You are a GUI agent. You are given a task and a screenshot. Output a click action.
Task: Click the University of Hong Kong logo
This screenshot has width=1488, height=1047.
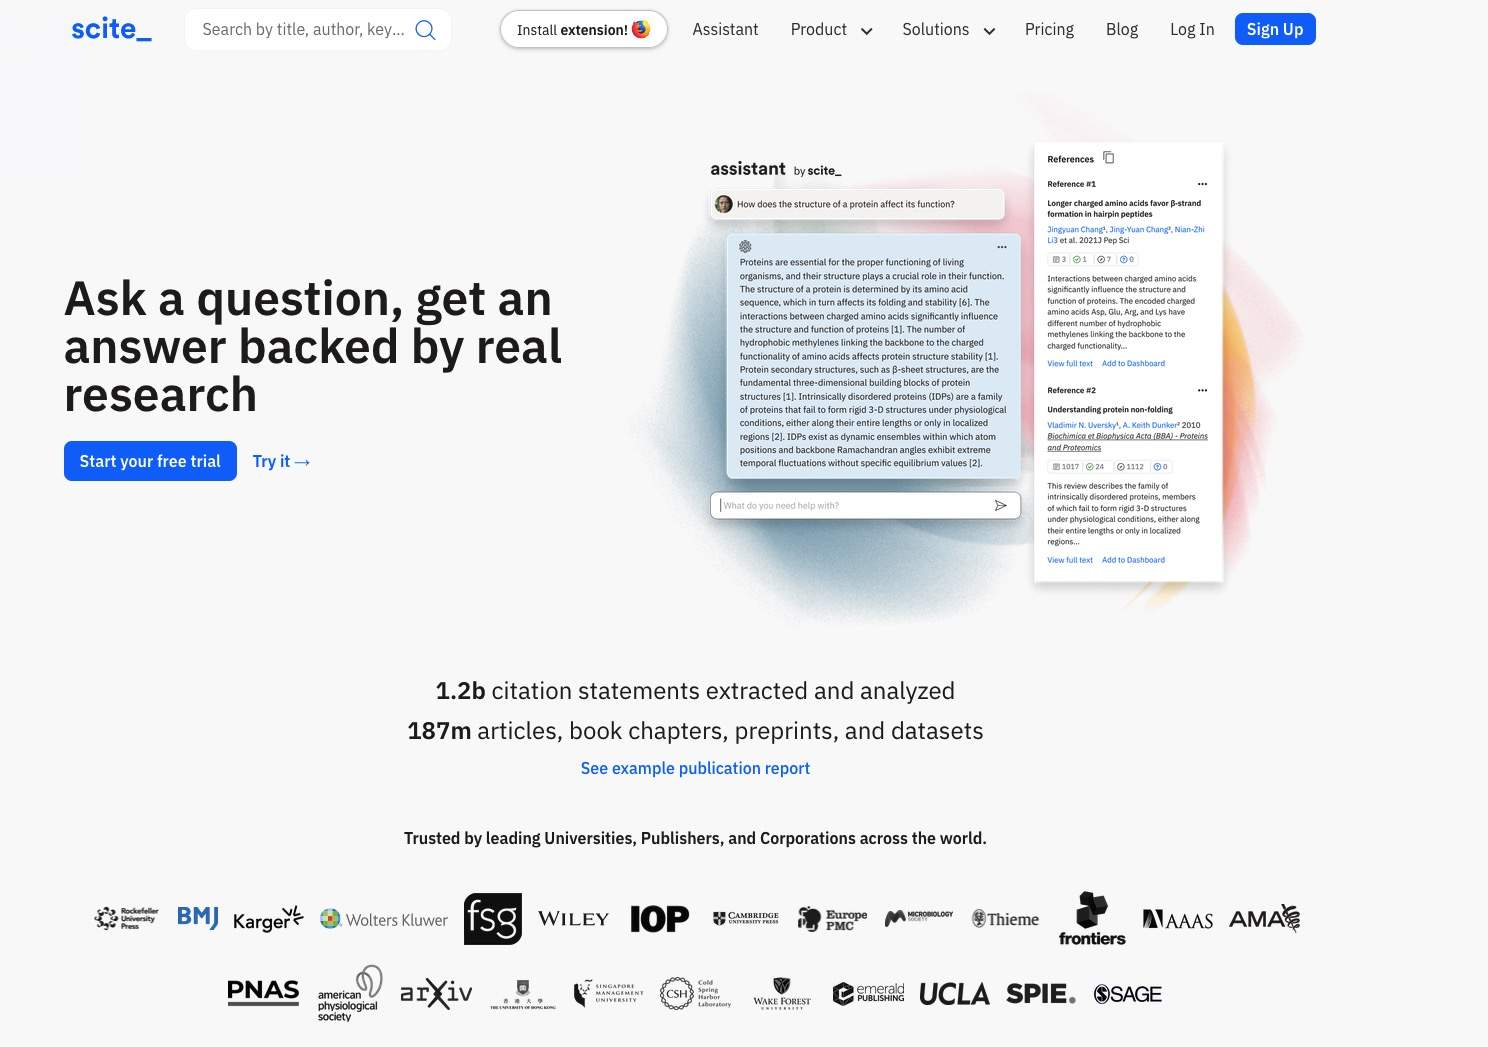[523, 994]
